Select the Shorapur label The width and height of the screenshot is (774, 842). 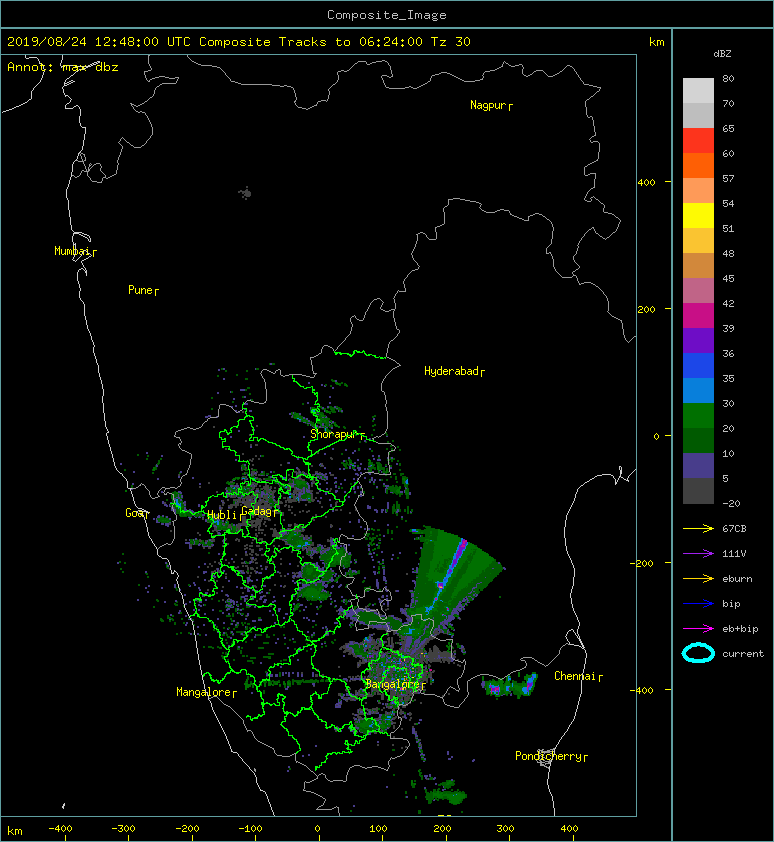(x=333, y=434)
